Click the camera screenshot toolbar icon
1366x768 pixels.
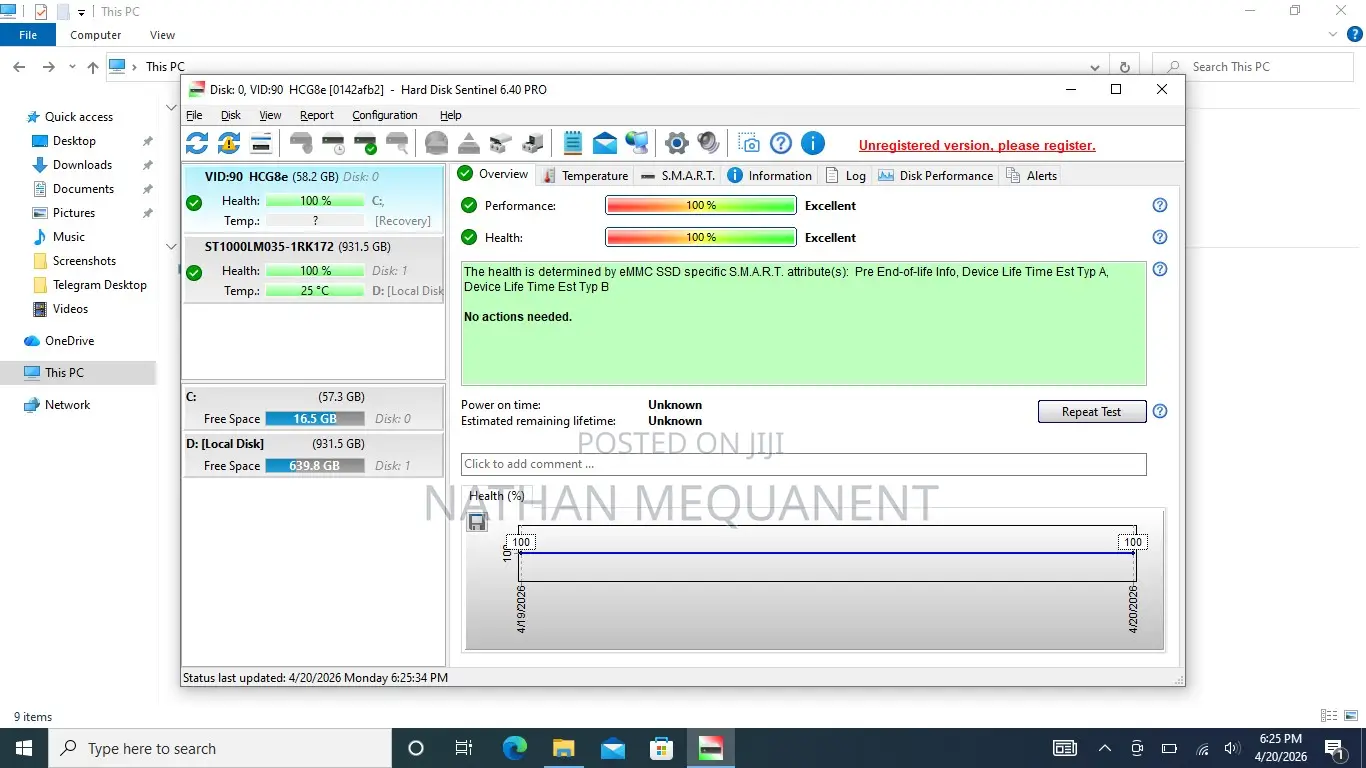coord(748,143)
